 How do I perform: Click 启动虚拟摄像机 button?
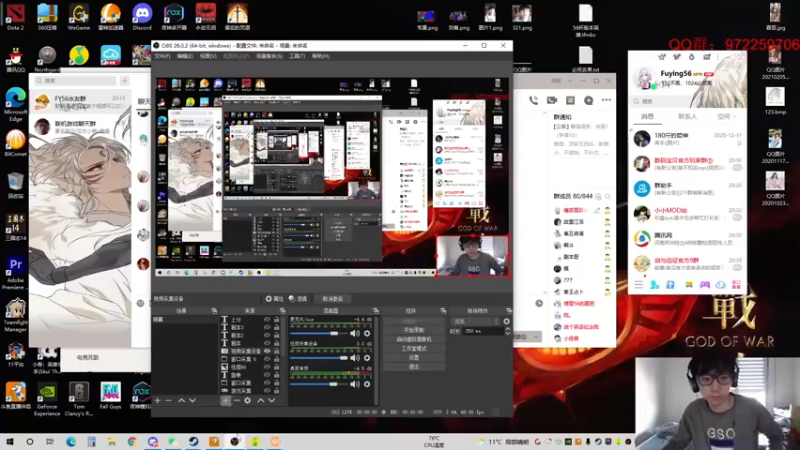pyautogui.click(x=414, y=339)
